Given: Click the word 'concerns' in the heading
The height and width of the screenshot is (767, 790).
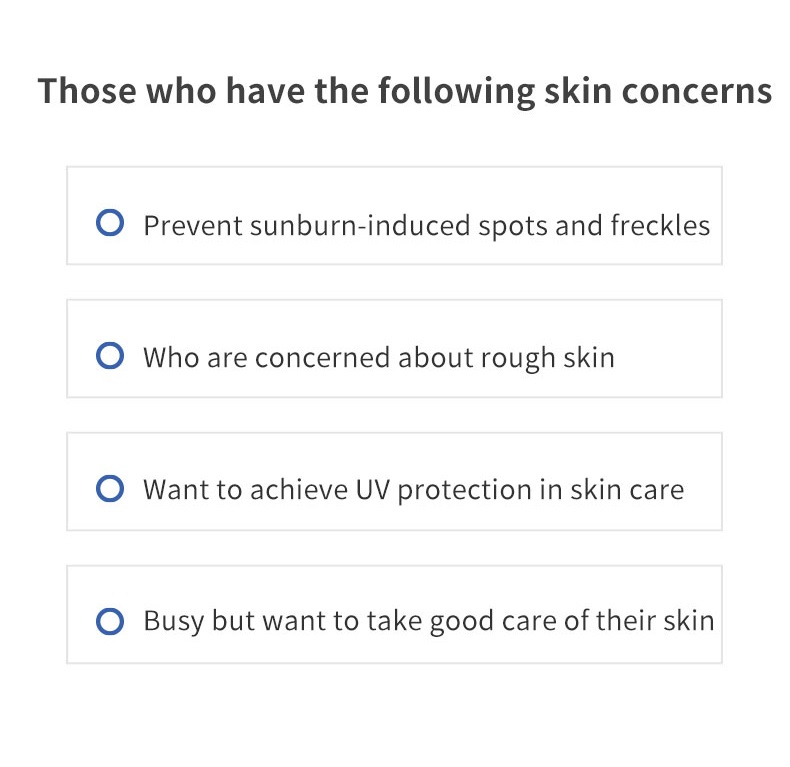Looking at the screenshot, I should pyautogui.click(x=697, y=92).
